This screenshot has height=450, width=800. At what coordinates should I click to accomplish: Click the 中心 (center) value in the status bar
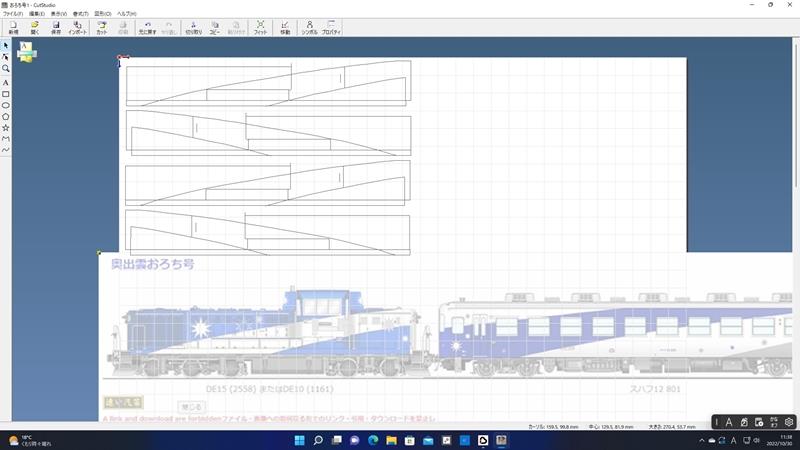click(x=611, y=427)
